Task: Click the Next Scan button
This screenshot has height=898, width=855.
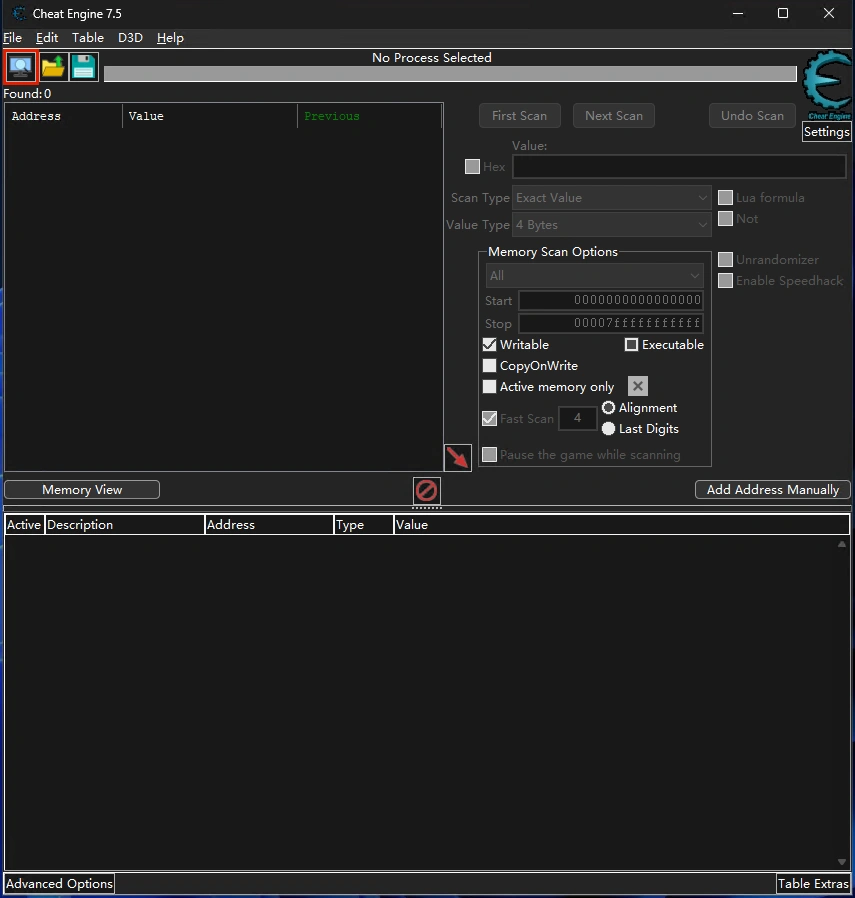Action: 614,116
